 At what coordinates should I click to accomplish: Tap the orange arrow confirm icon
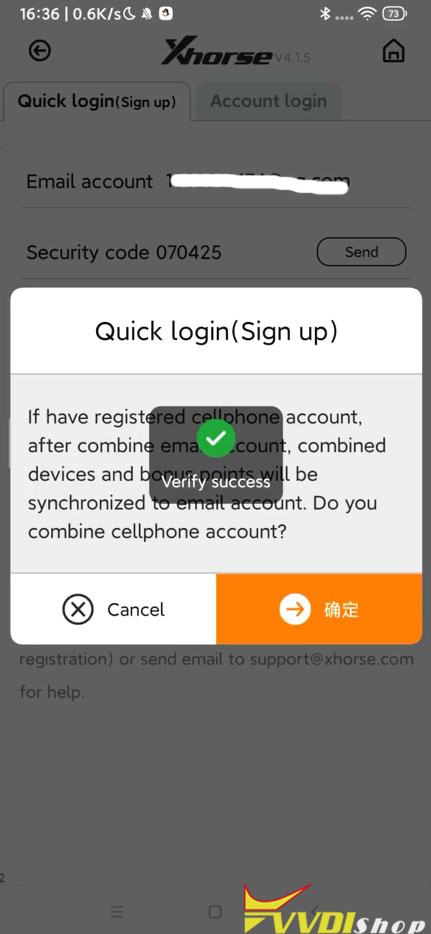295,609
